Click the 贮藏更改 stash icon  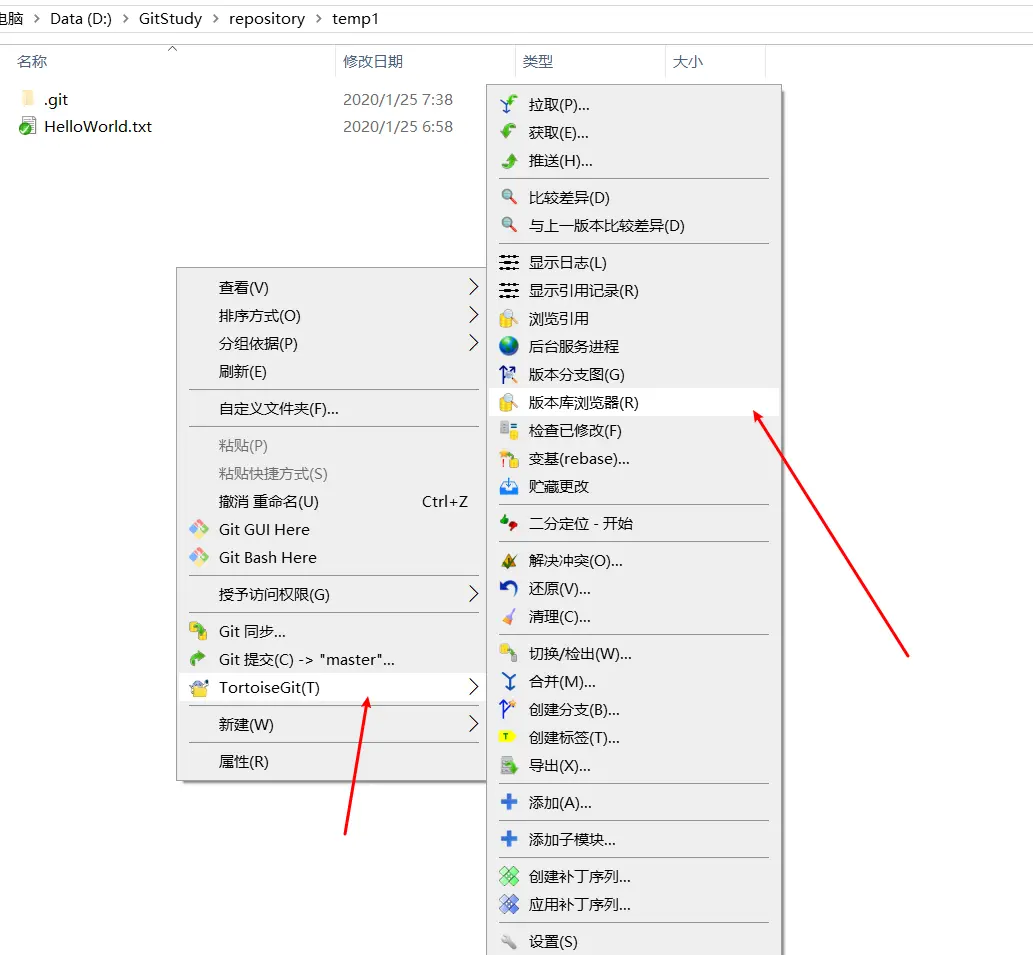click(510, 489)
